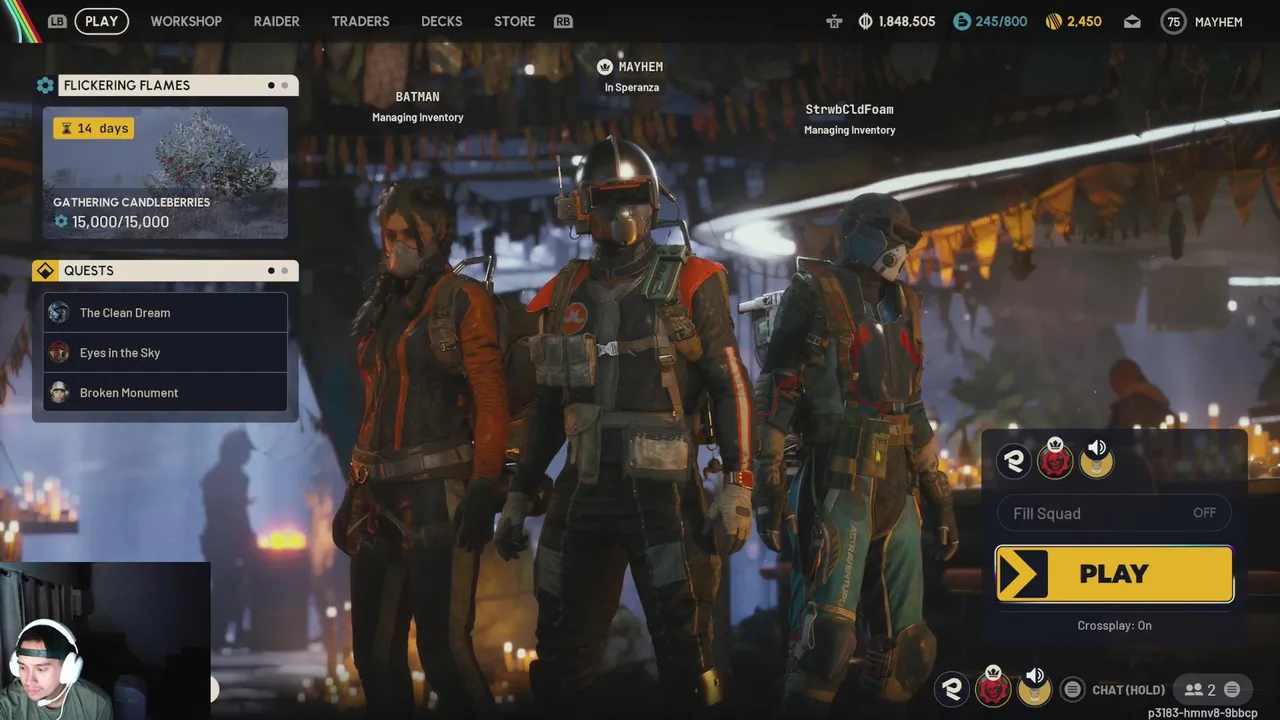1280x720 pixels.
Task: Click the RB bumper icon
Action: tap(563, 21)
